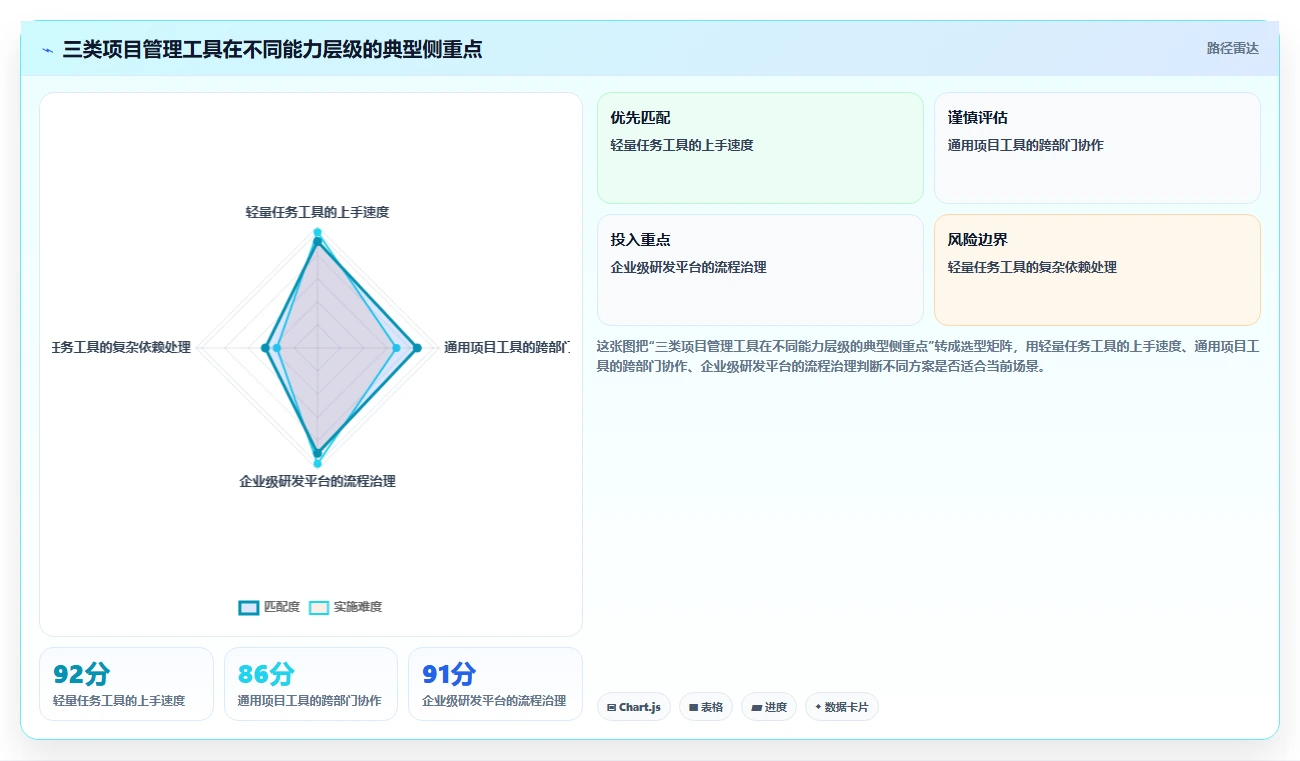1300x761 pixels.
Task: Click the description paragraph starting with 这张图把
Action: tap(928, 356)
